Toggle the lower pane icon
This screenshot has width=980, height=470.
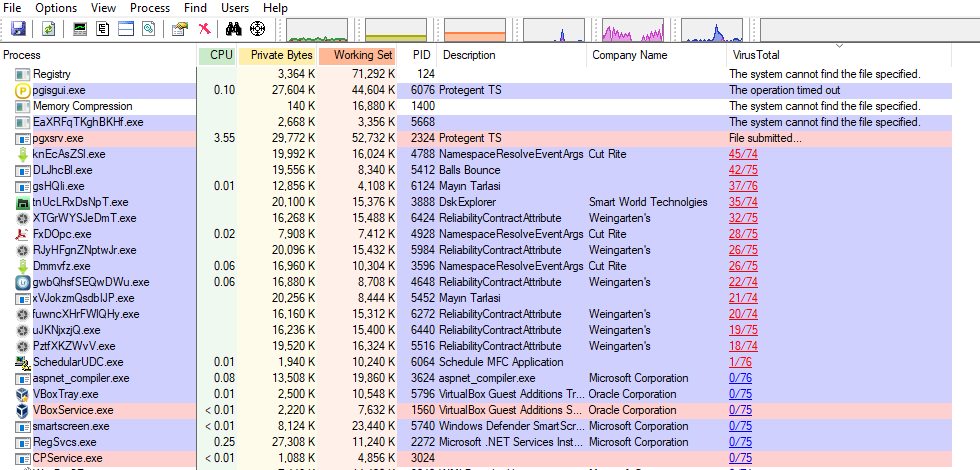(126, 28)
